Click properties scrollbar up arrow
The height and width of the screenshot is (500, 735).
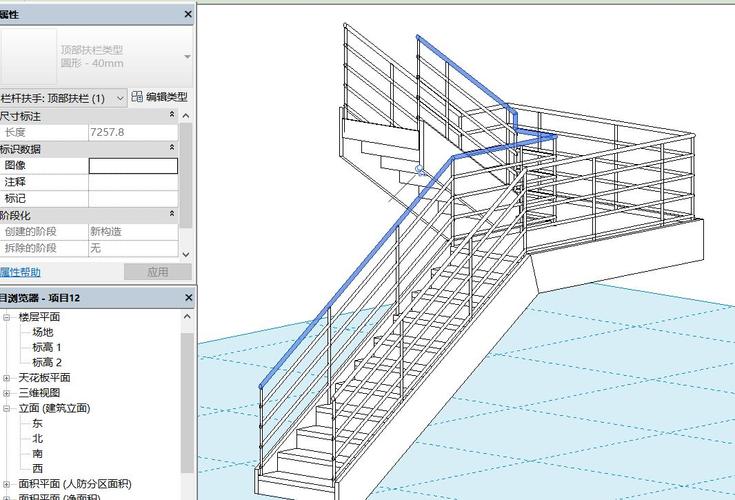tap(186, 116)
